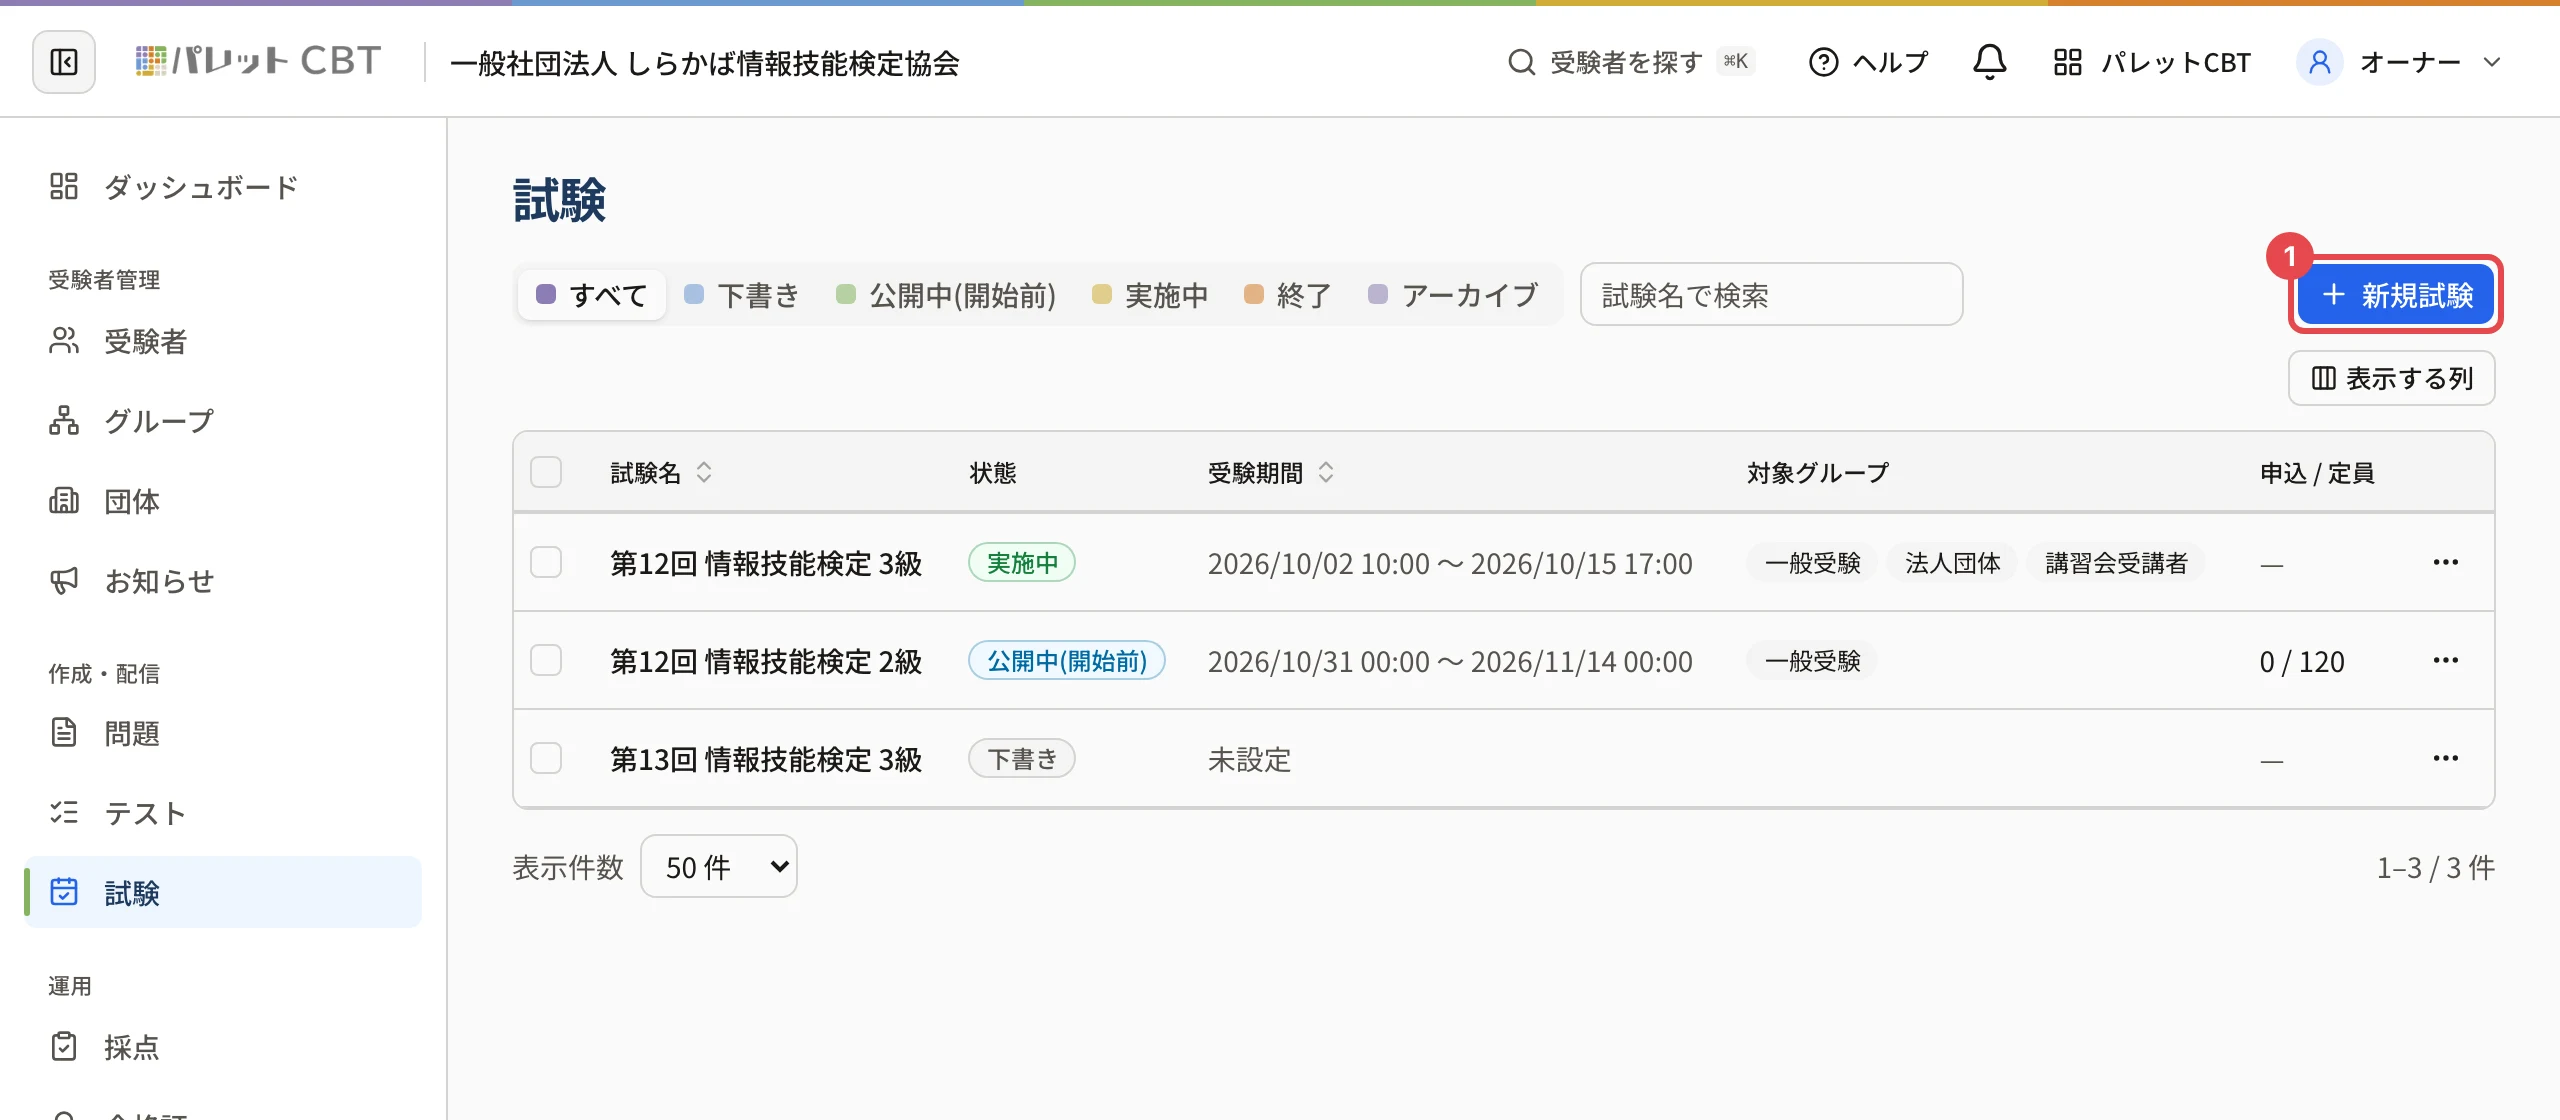The width and height of the screenshot is (2560, 1120).
Task: Sort by 試験名 column
Action: (661, 472)
